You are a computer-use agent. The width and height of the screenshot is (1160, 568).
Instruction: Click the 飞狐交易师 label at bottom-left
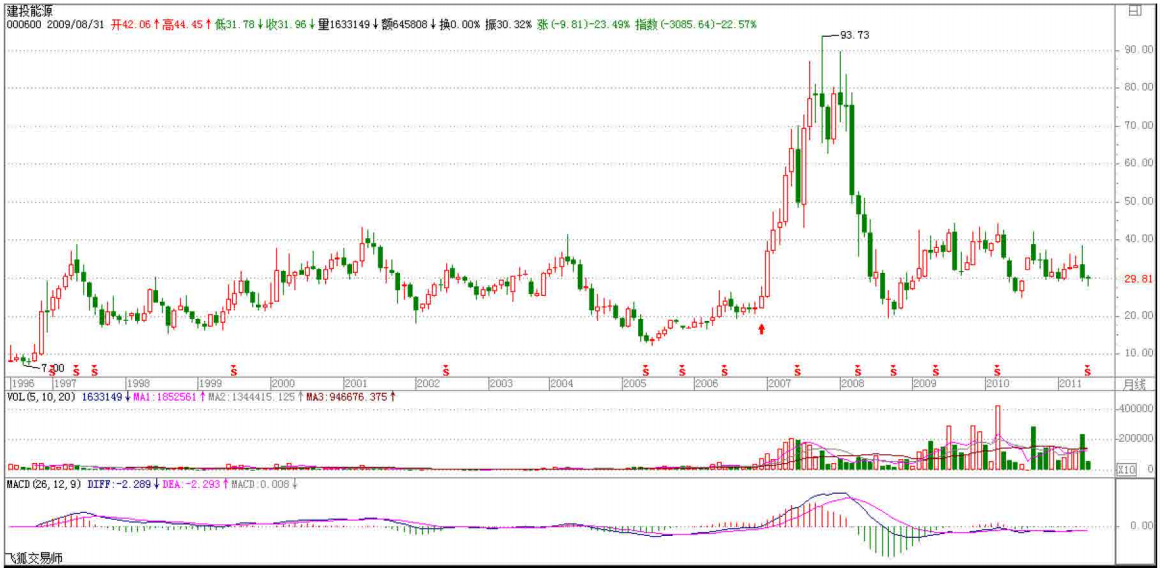(33, 558)
